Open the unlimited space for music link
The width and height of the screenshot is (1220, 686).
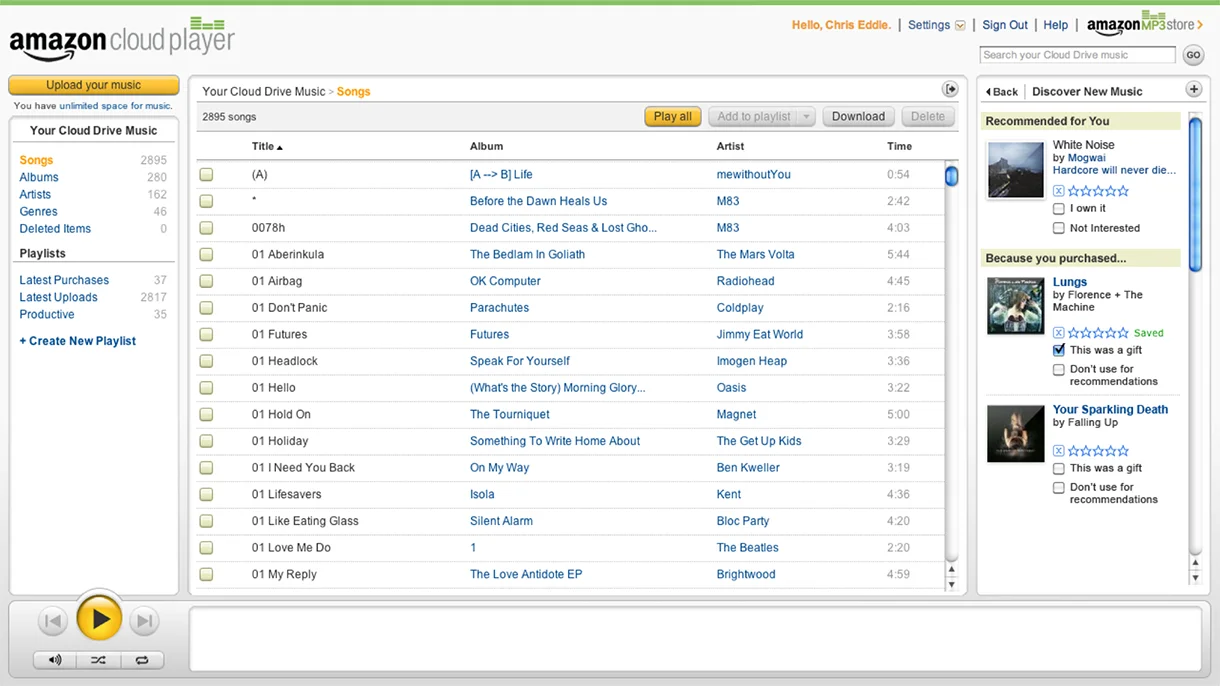pyautogui.click(x=115, y=106)
